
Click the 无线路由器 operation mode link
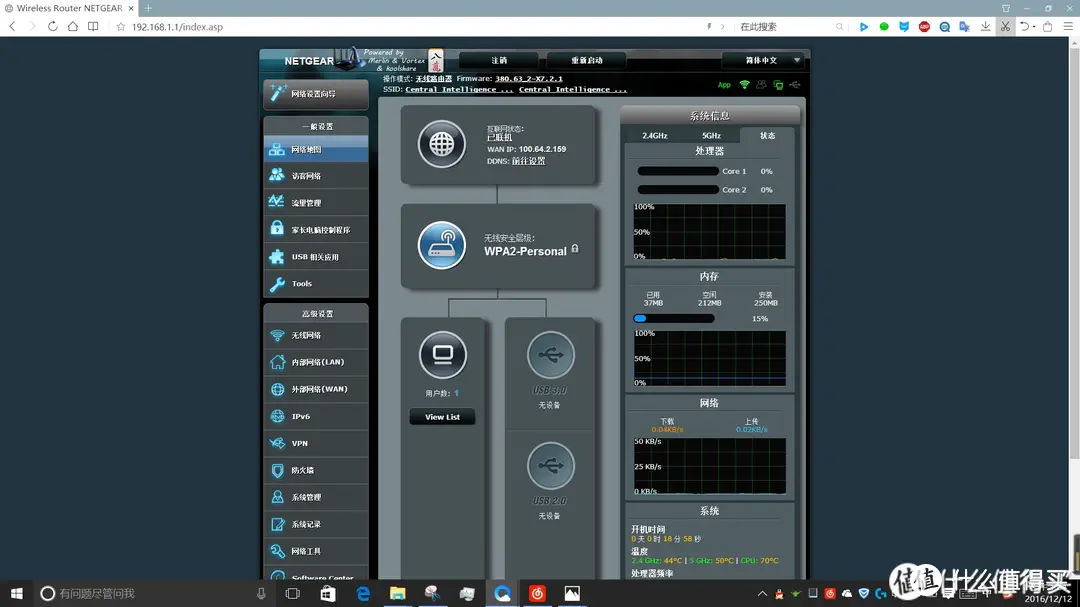point(434,79)
